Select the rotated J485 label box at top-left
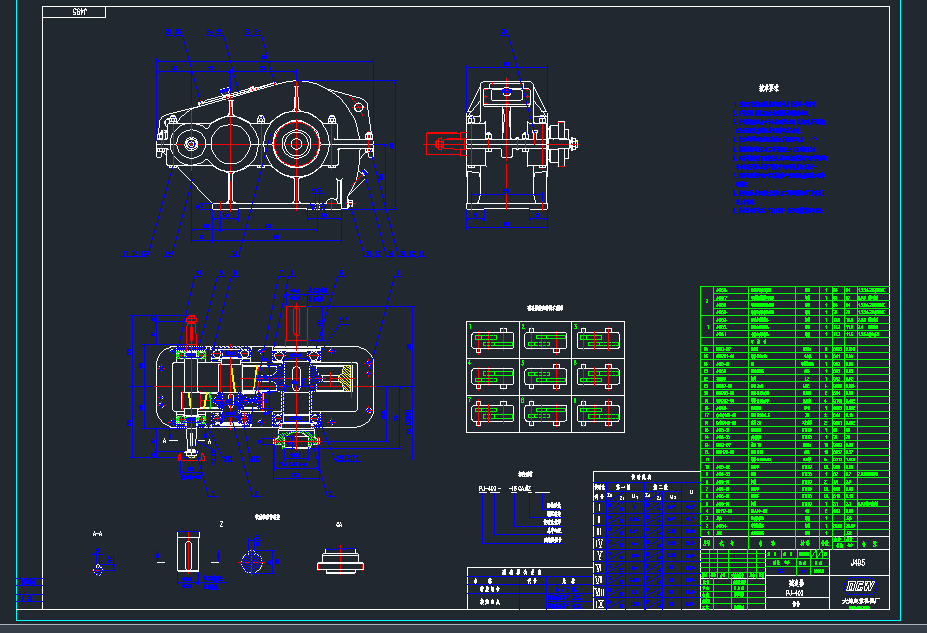 (74, 12)
